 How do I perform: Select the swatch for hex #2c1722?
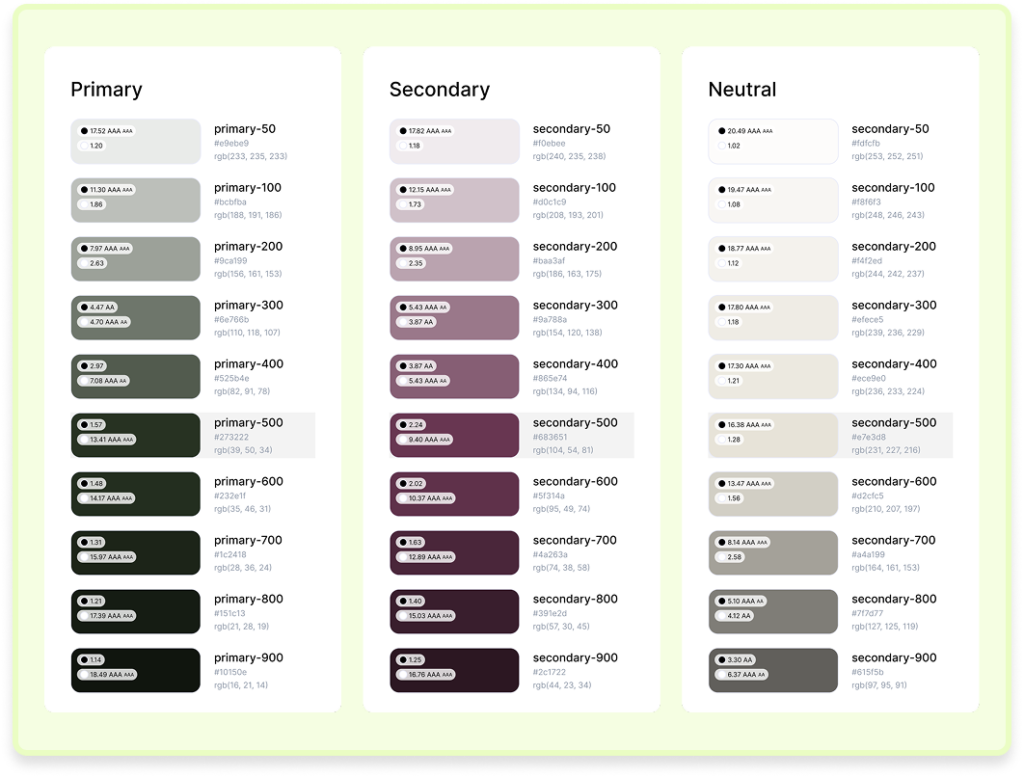(455, 670)
